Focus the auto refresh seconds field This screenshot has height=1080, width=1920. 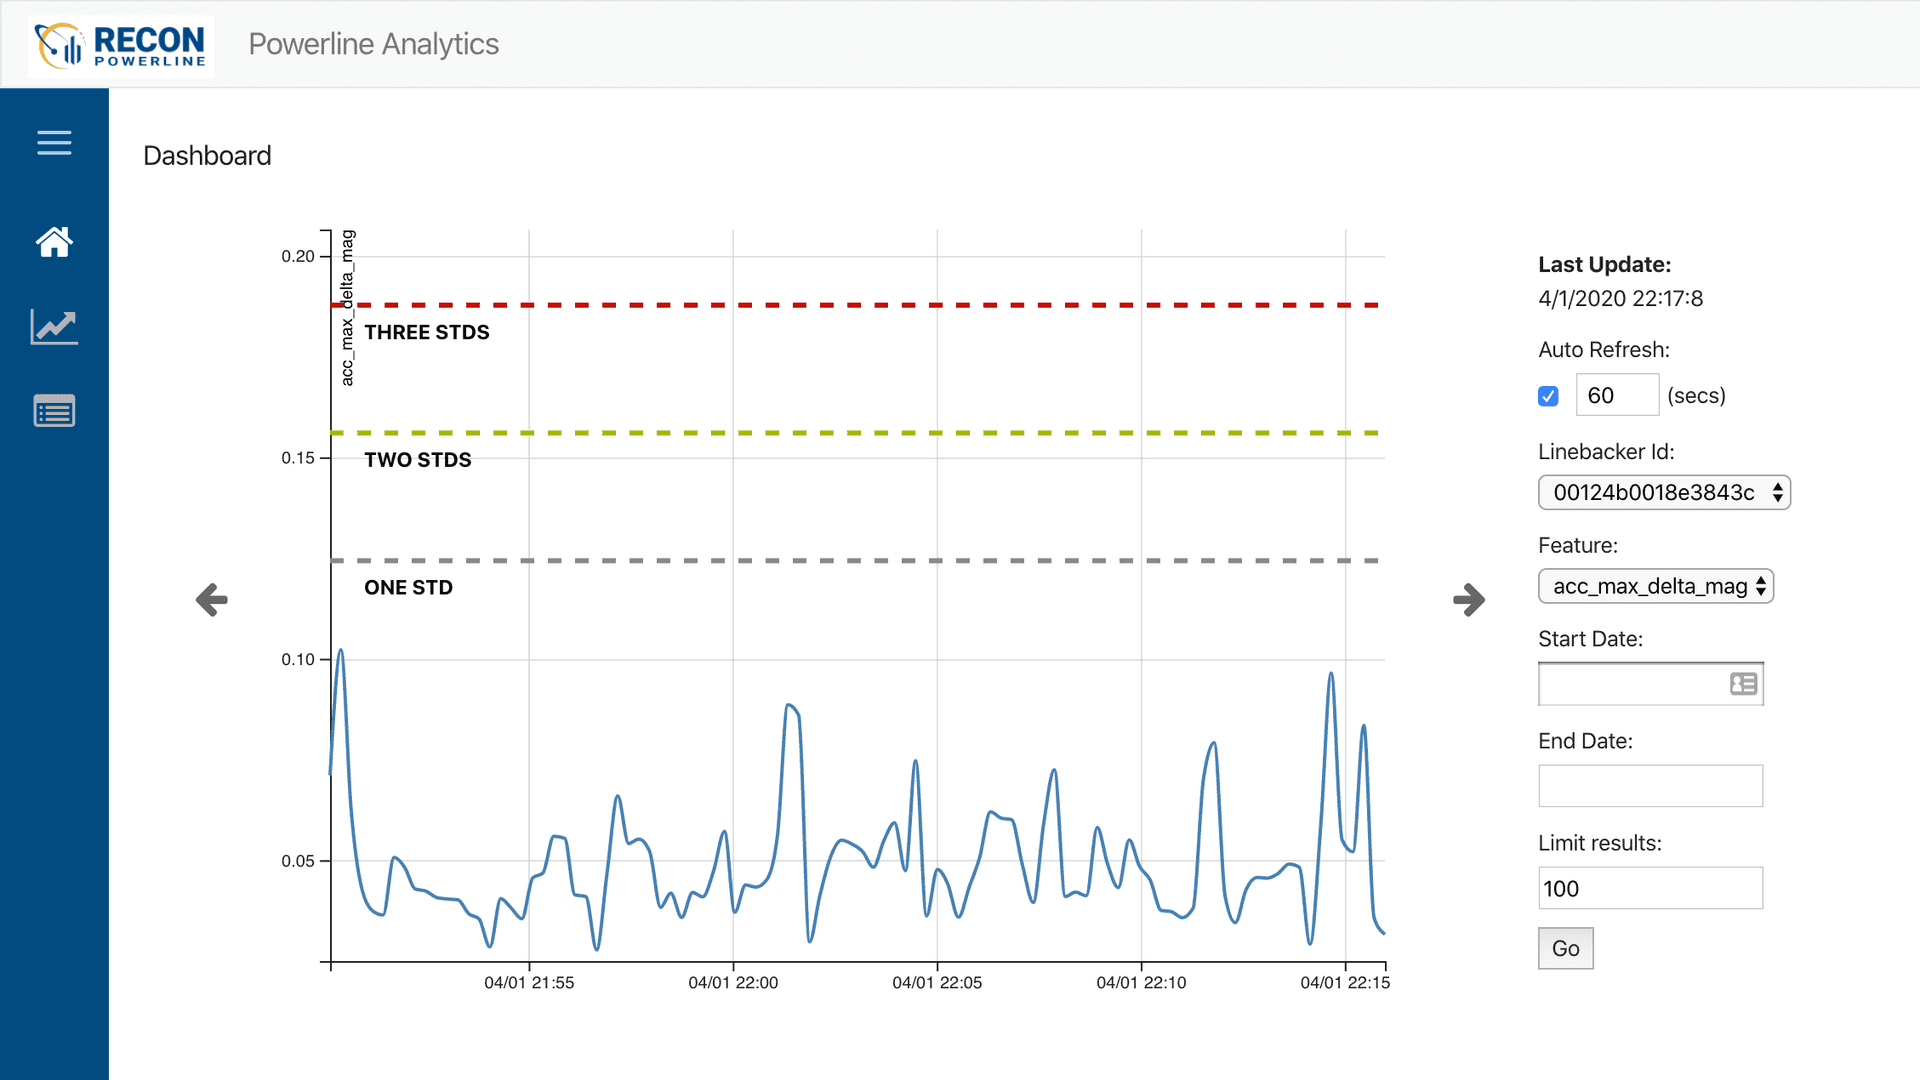(x=1617, y=395)
